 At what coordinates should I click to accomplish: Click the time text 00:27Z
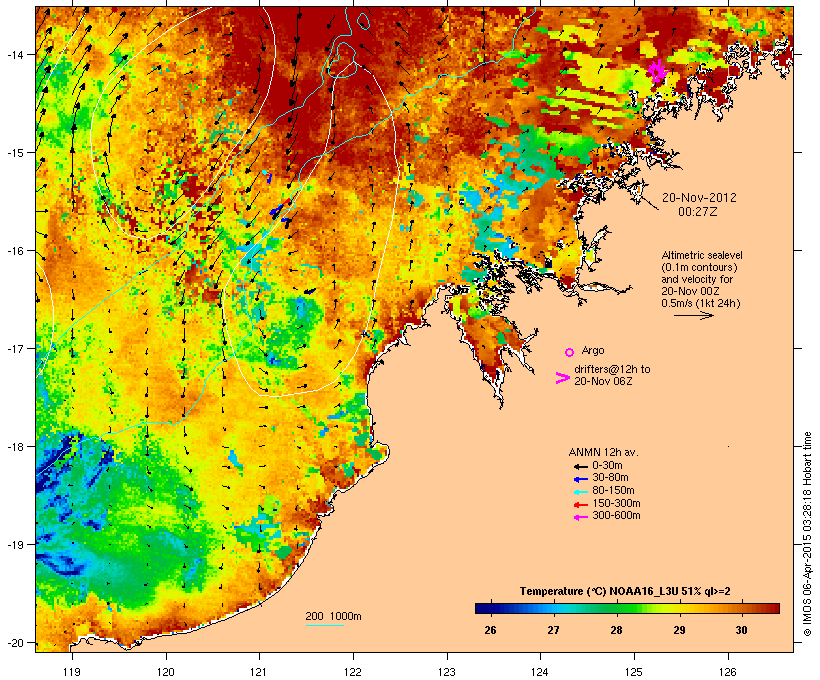(698, 212)
